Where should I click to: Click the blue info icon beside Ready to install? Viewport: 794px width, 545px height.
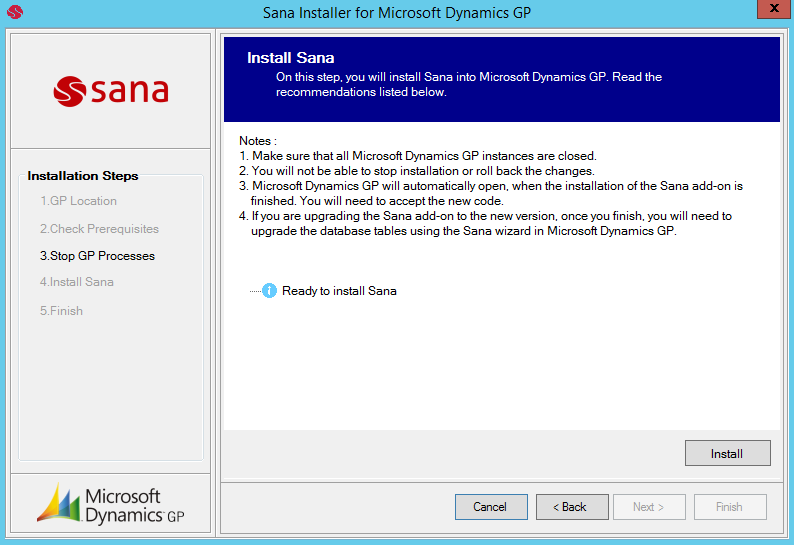(x=269, y=291)
